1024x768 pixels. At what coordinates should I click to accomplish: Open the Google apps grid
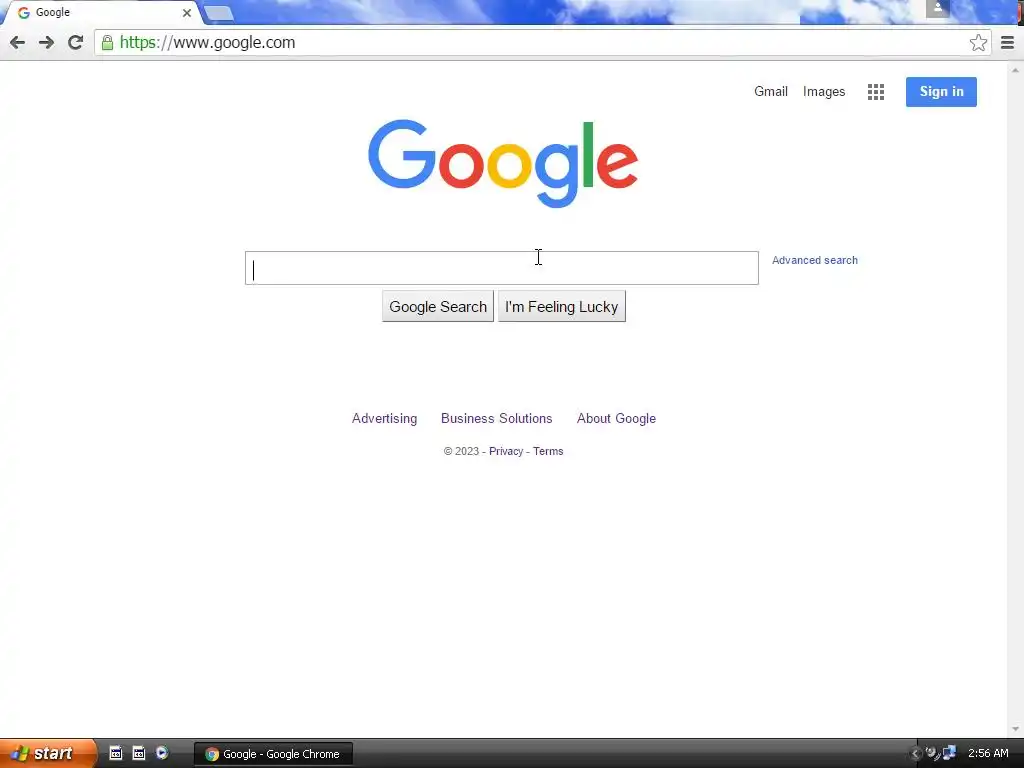click(876, 92)
